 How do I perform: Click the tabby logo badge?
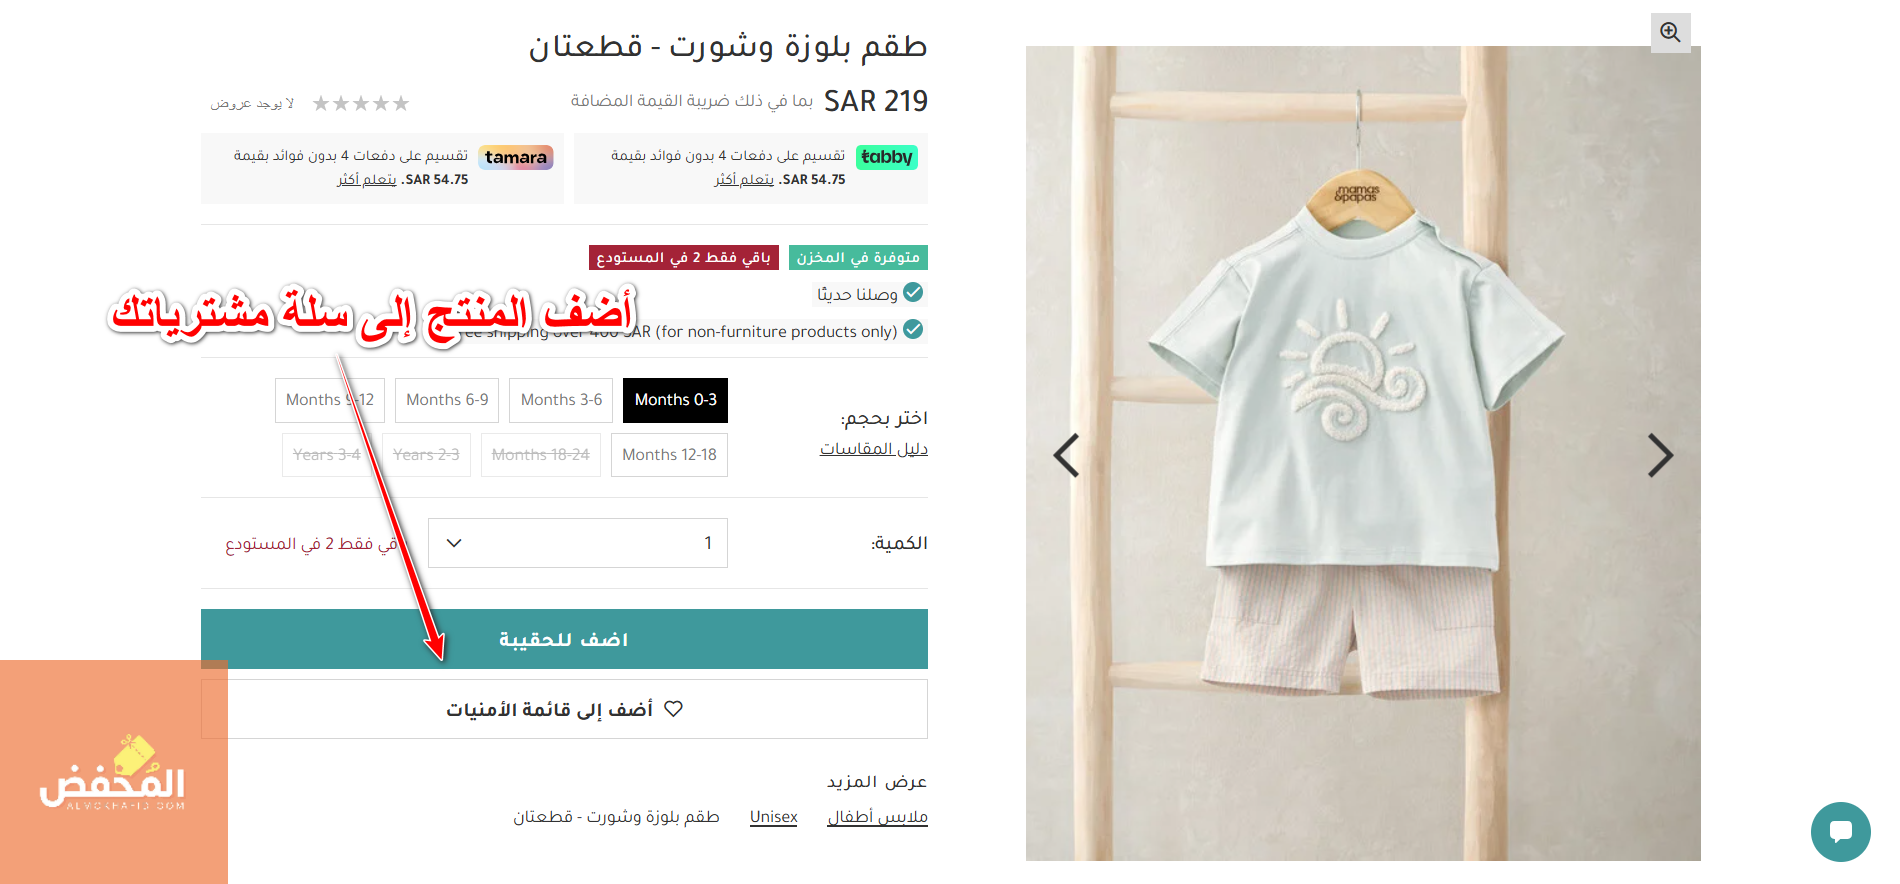[x=887, y=157]
